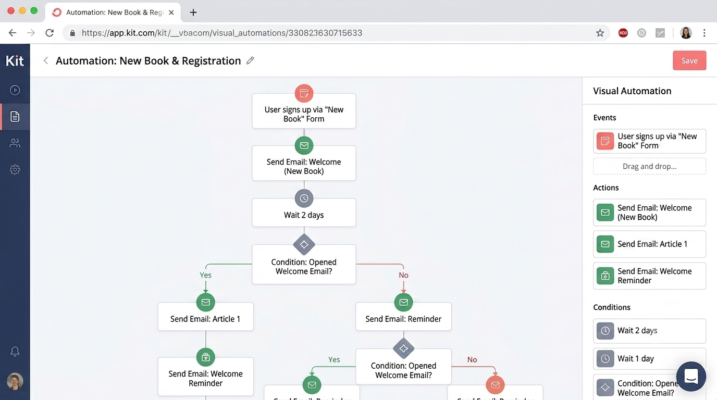Click the notification bell icon
Viewport: 717px width, 400px height.
tap(15, 351)
